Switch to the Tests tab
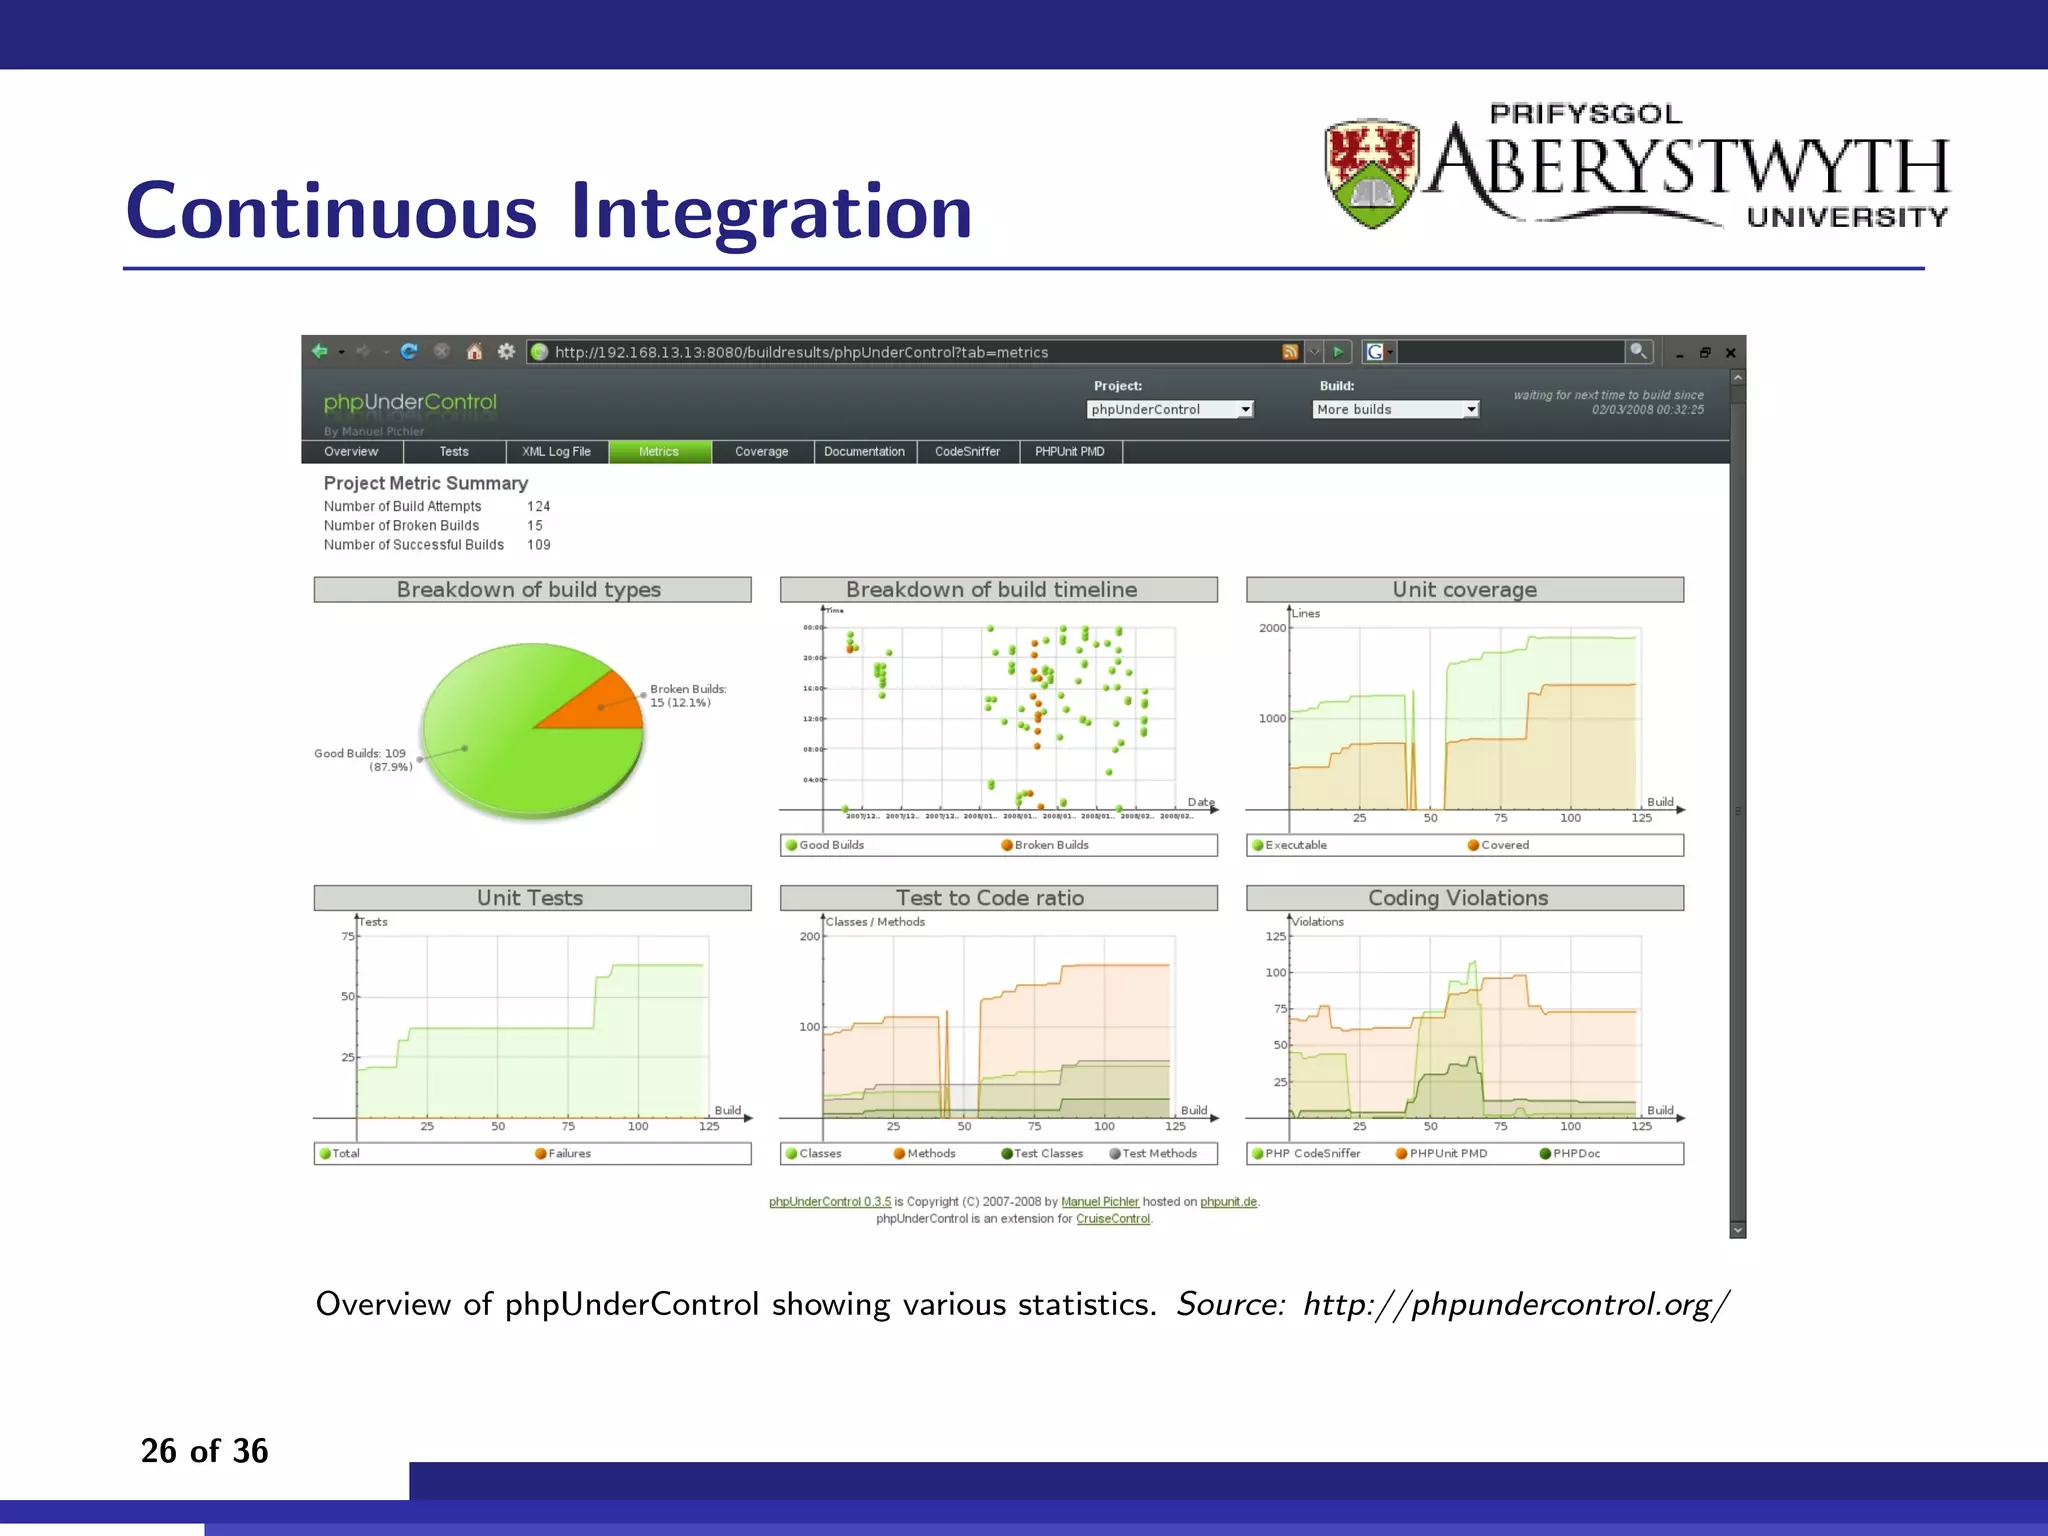This screenshot has width=2048, height=1536. coord(454,452)
